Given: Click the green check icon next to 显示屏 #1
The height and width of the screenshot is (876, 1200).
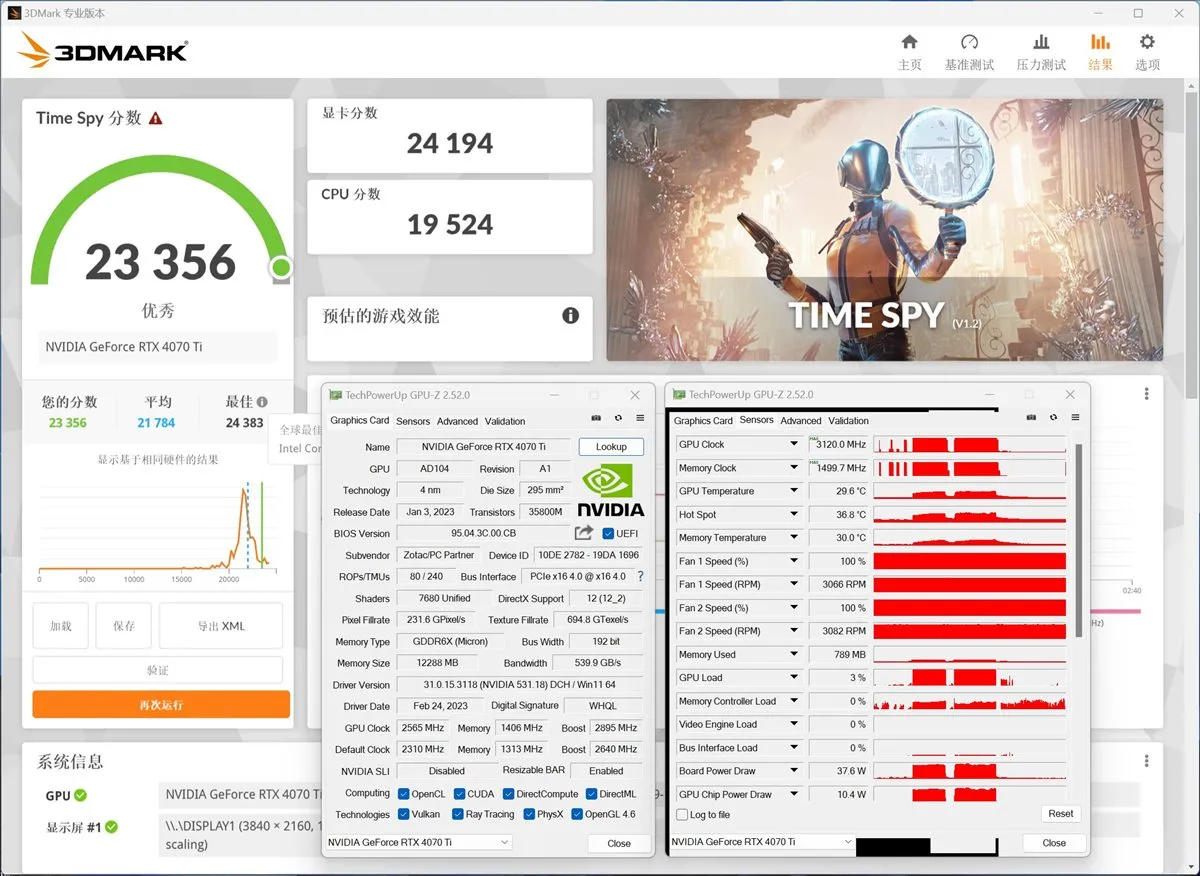Looking at the screenshot, I should click(112, 827).
